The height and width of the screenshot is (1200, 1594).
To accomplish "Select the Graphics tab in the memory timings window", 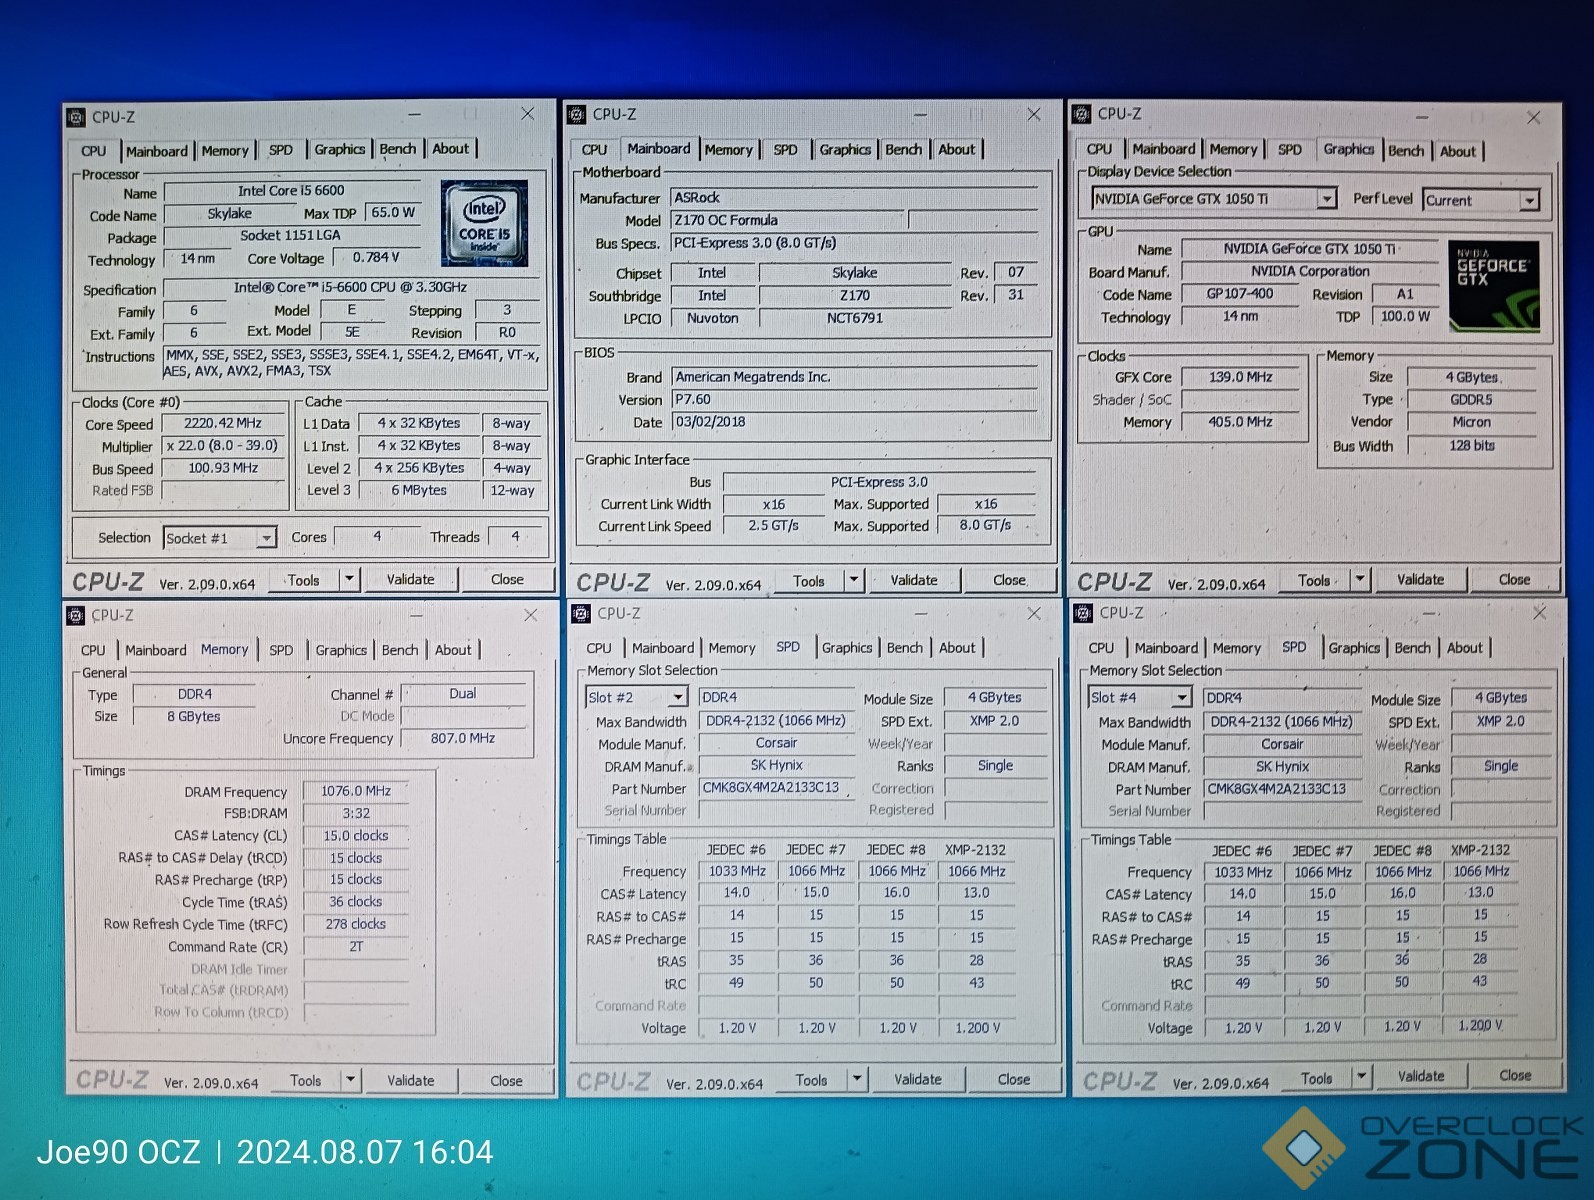I will click(341, 650).
